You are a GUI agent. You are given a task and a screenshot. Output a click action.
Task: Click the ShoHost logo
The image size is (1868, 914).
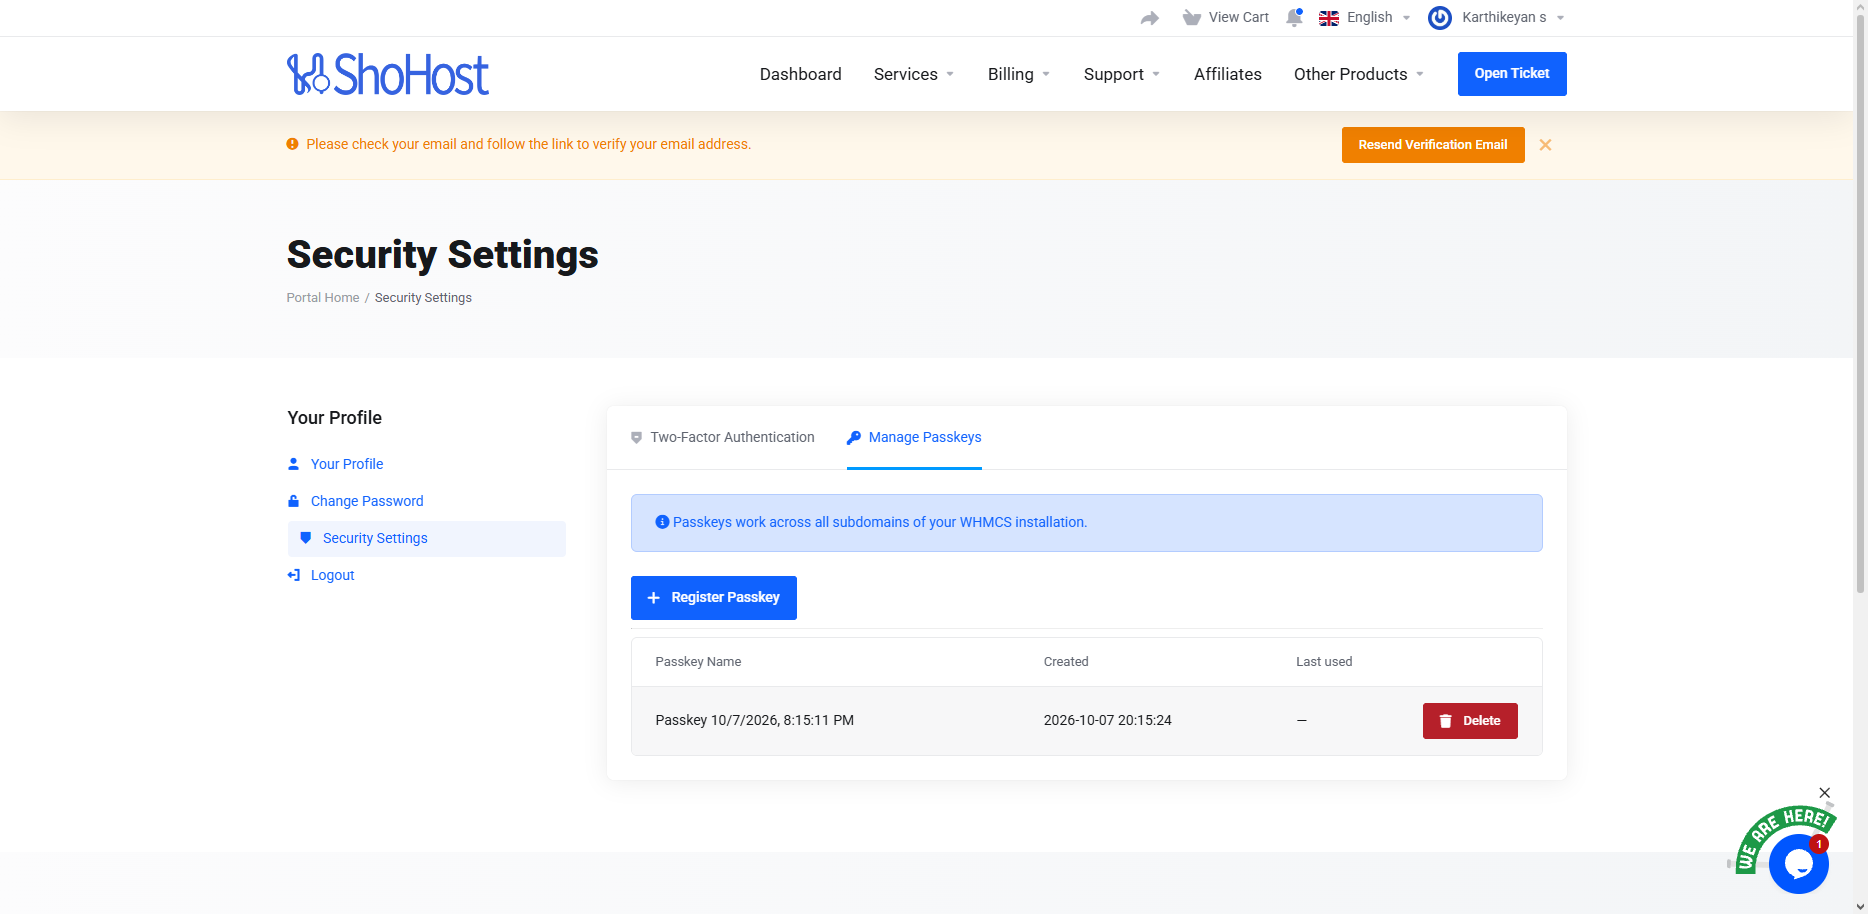click(388, 74)
